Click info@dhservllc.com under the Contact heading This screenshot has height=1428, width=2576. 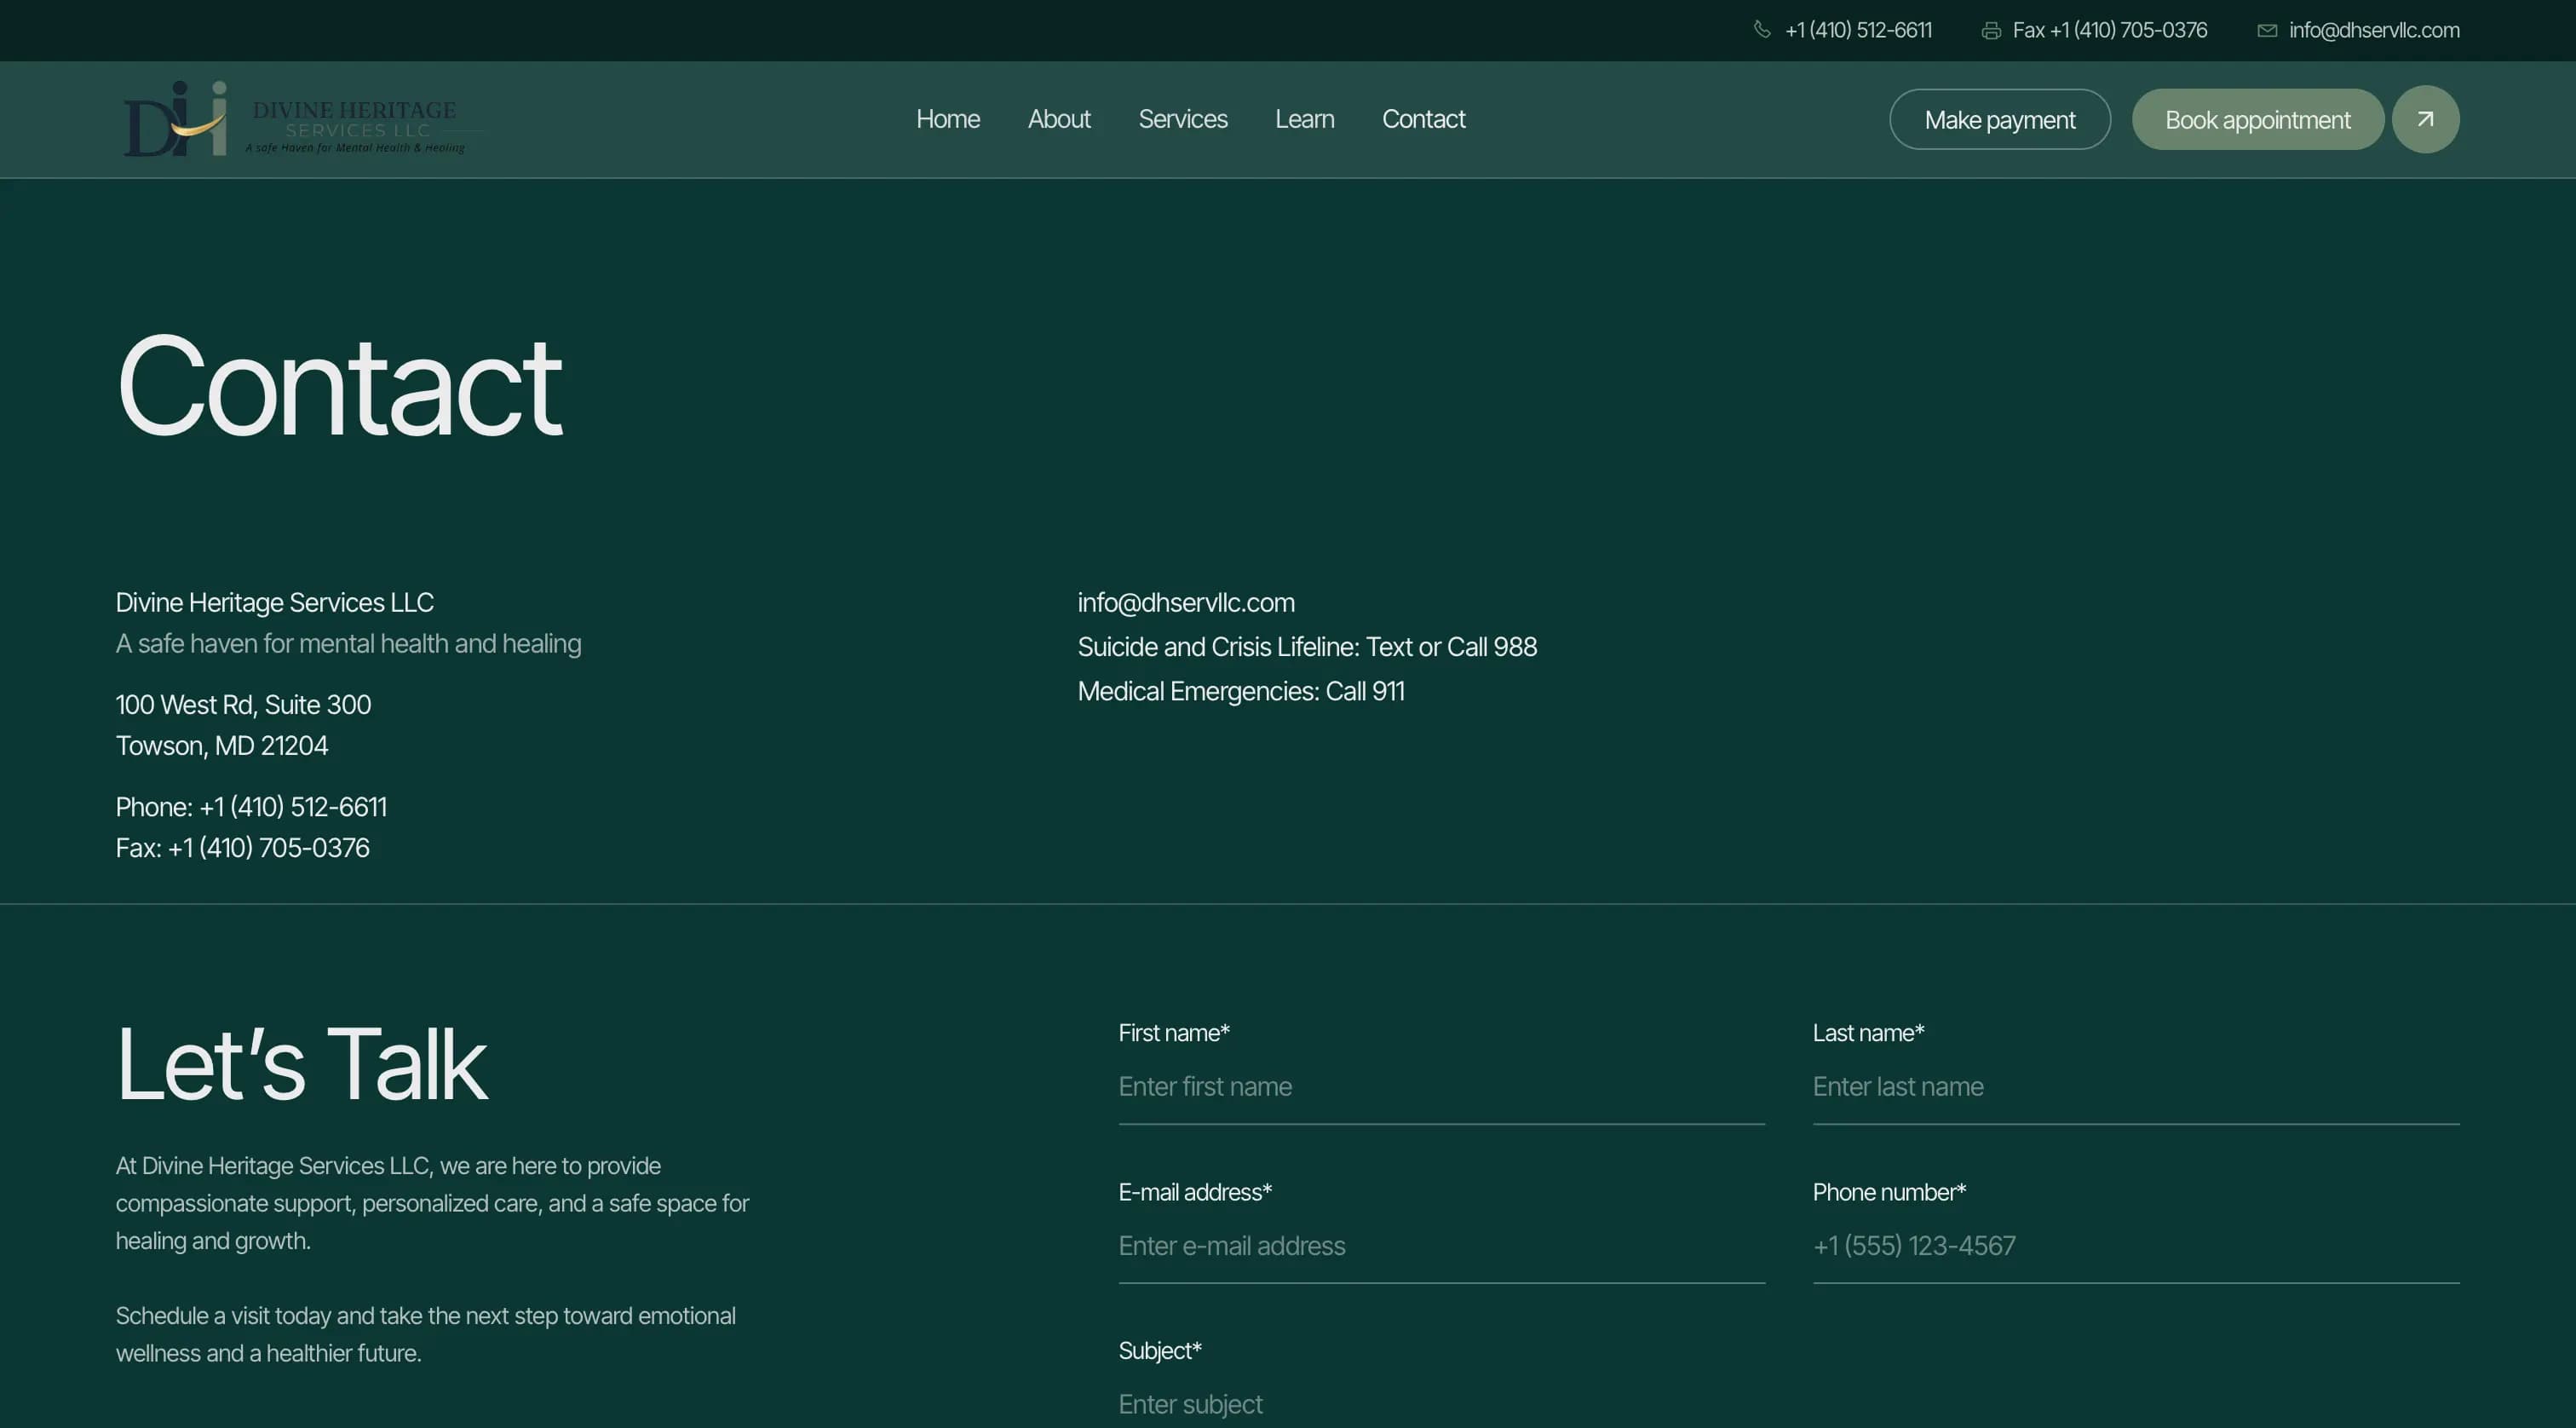point(1186,603)
